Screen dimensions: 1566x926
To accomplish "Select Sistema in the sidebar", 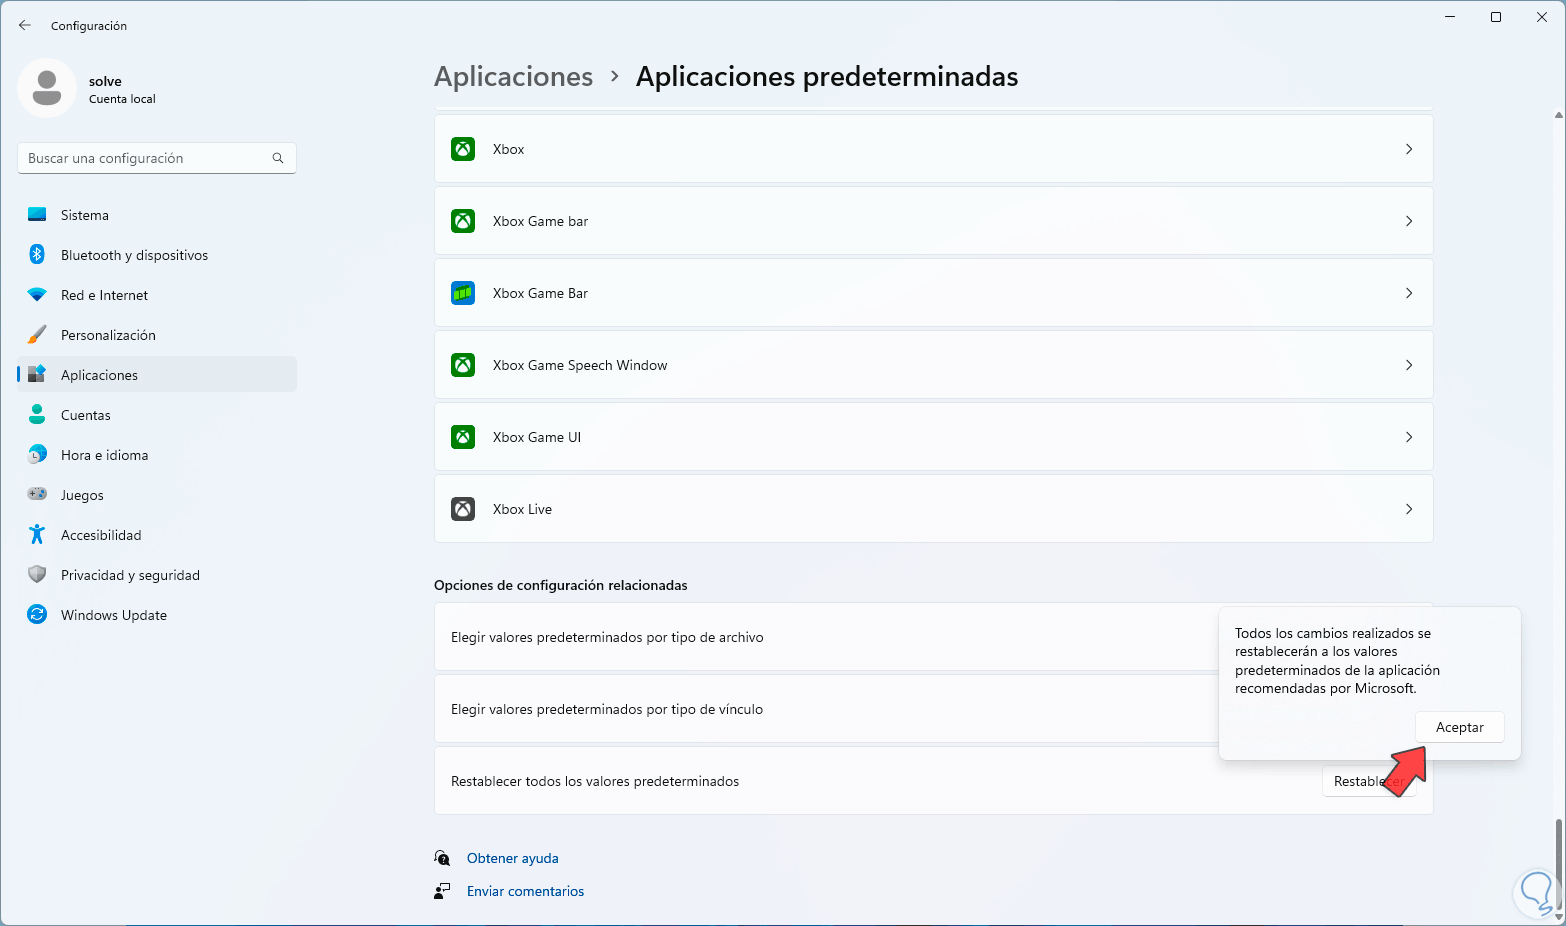I will [x=85, y=215].
